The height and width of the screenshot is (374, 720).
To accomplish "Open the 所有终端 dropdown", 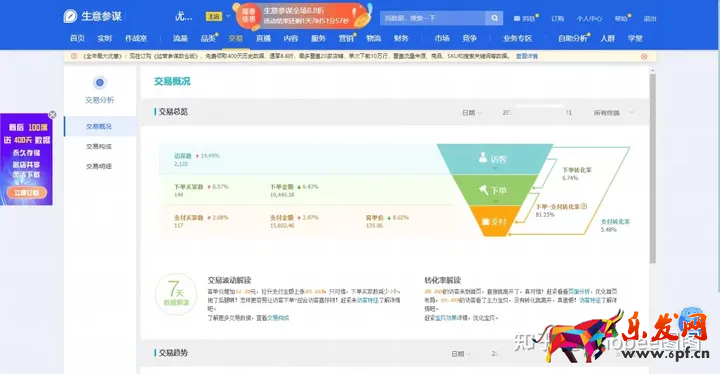I will [613, 113].
